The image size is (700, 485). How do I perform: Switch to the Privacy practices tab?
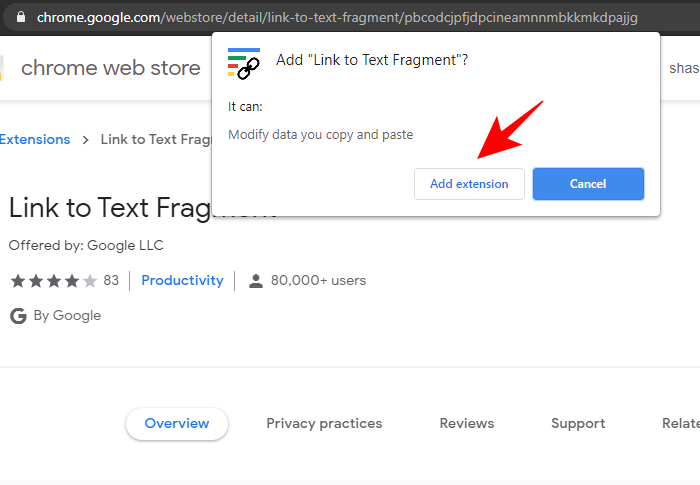[x=324, y=424]
